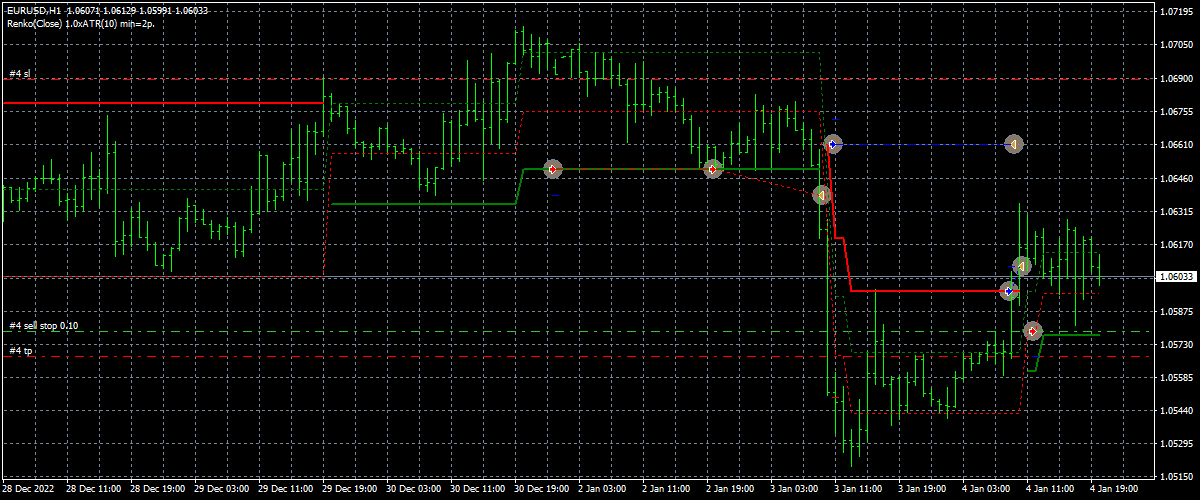Click the '30 Dec 19:00' time axis label

coord(540,491)
